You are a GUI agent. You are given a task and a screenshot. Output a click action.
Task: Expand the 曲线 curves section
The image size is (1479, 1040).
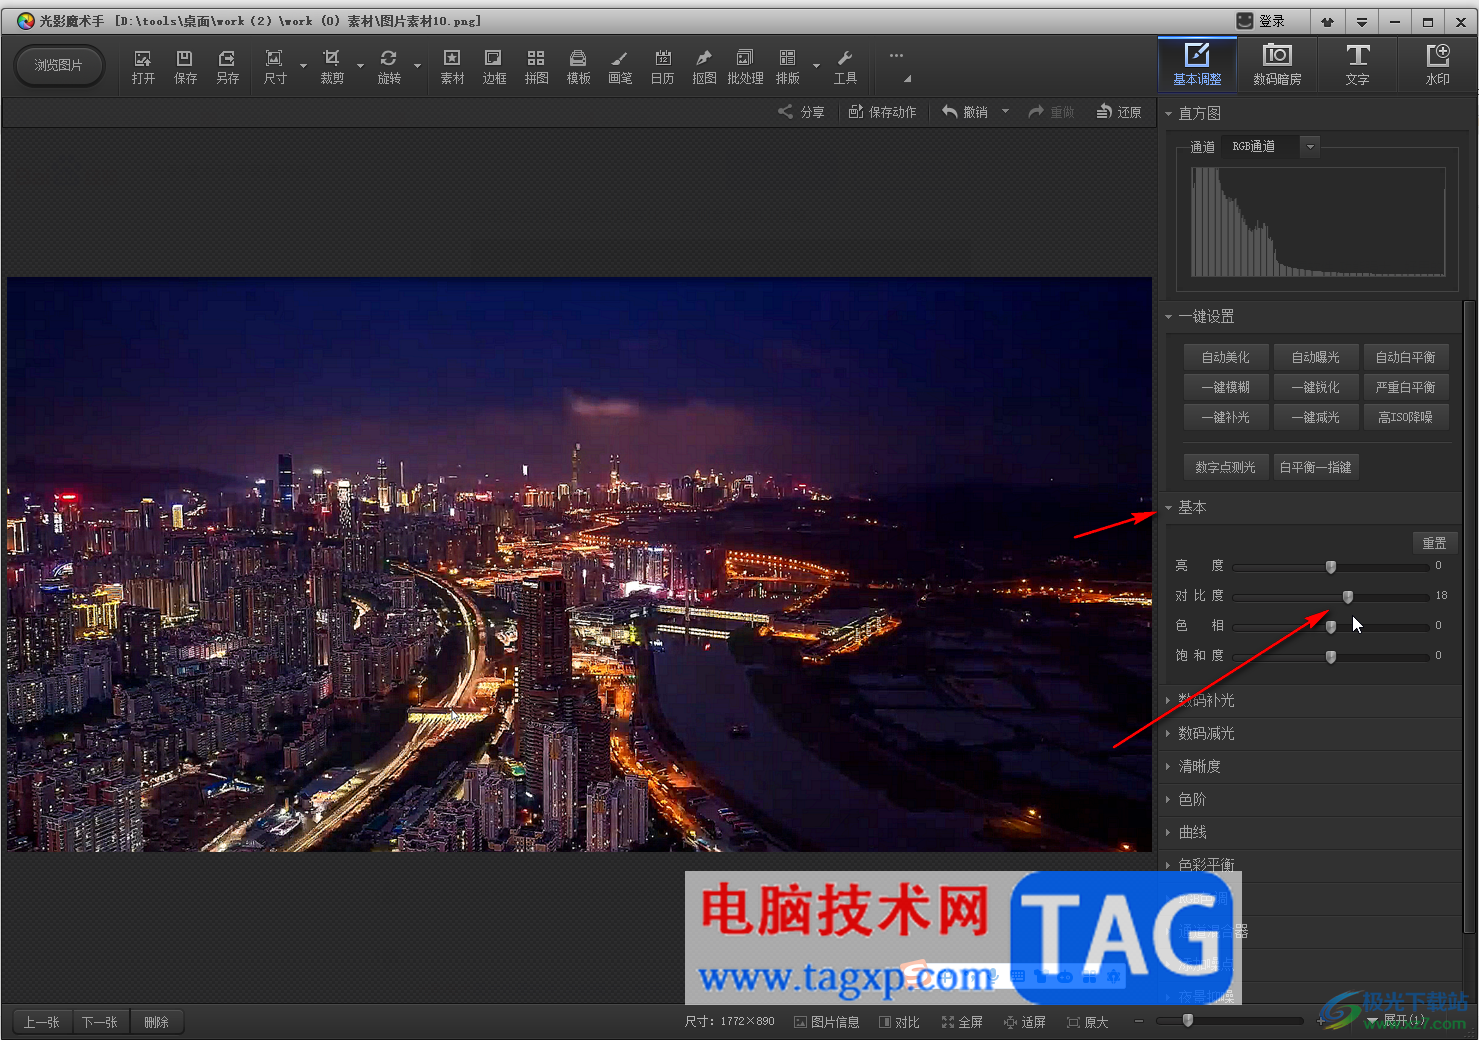point(1168,833)
